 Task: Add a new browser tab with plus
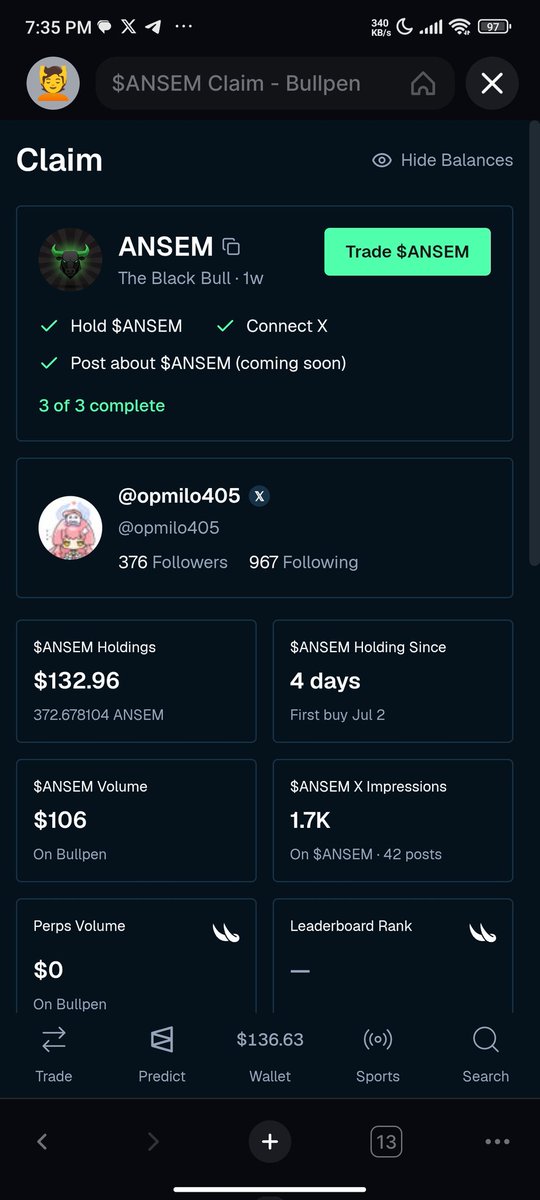pos(270,1141)
